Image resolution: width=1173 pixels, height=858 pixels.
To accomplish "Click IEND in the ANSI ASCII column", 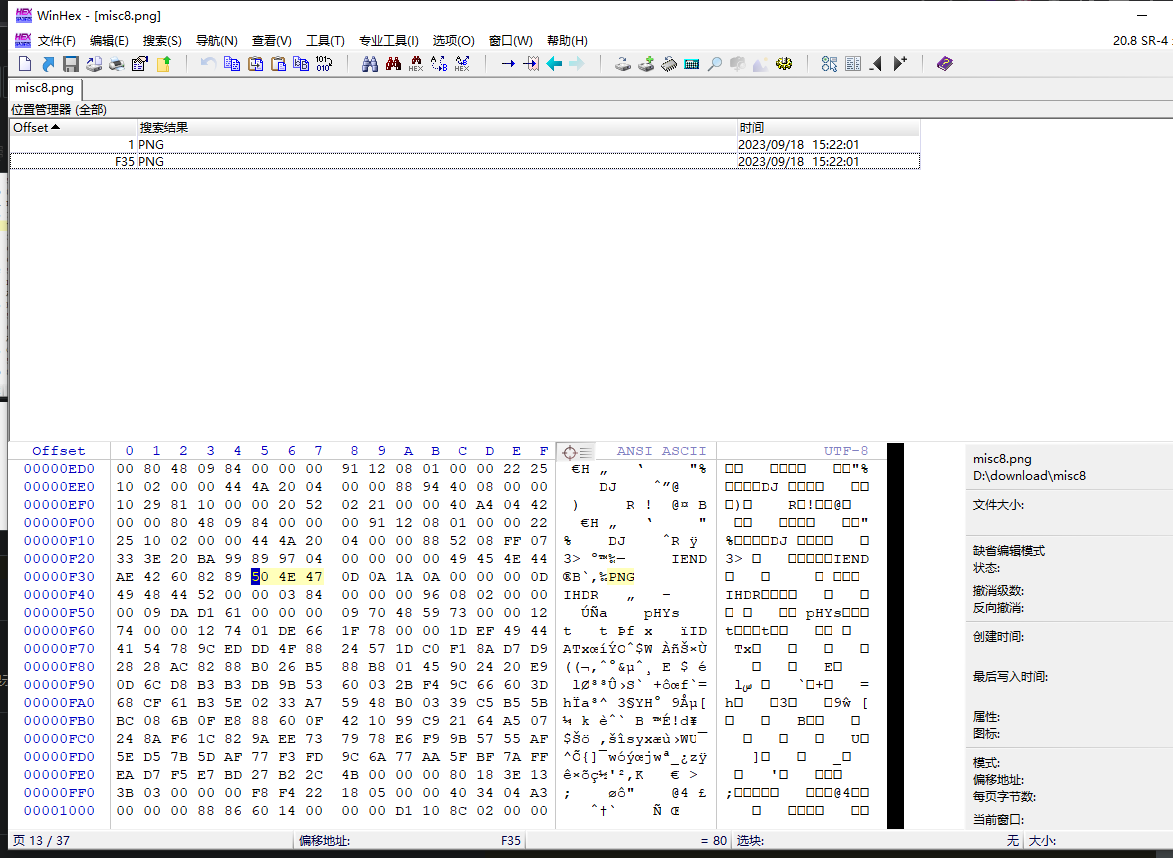I will [x=689, y=559].
